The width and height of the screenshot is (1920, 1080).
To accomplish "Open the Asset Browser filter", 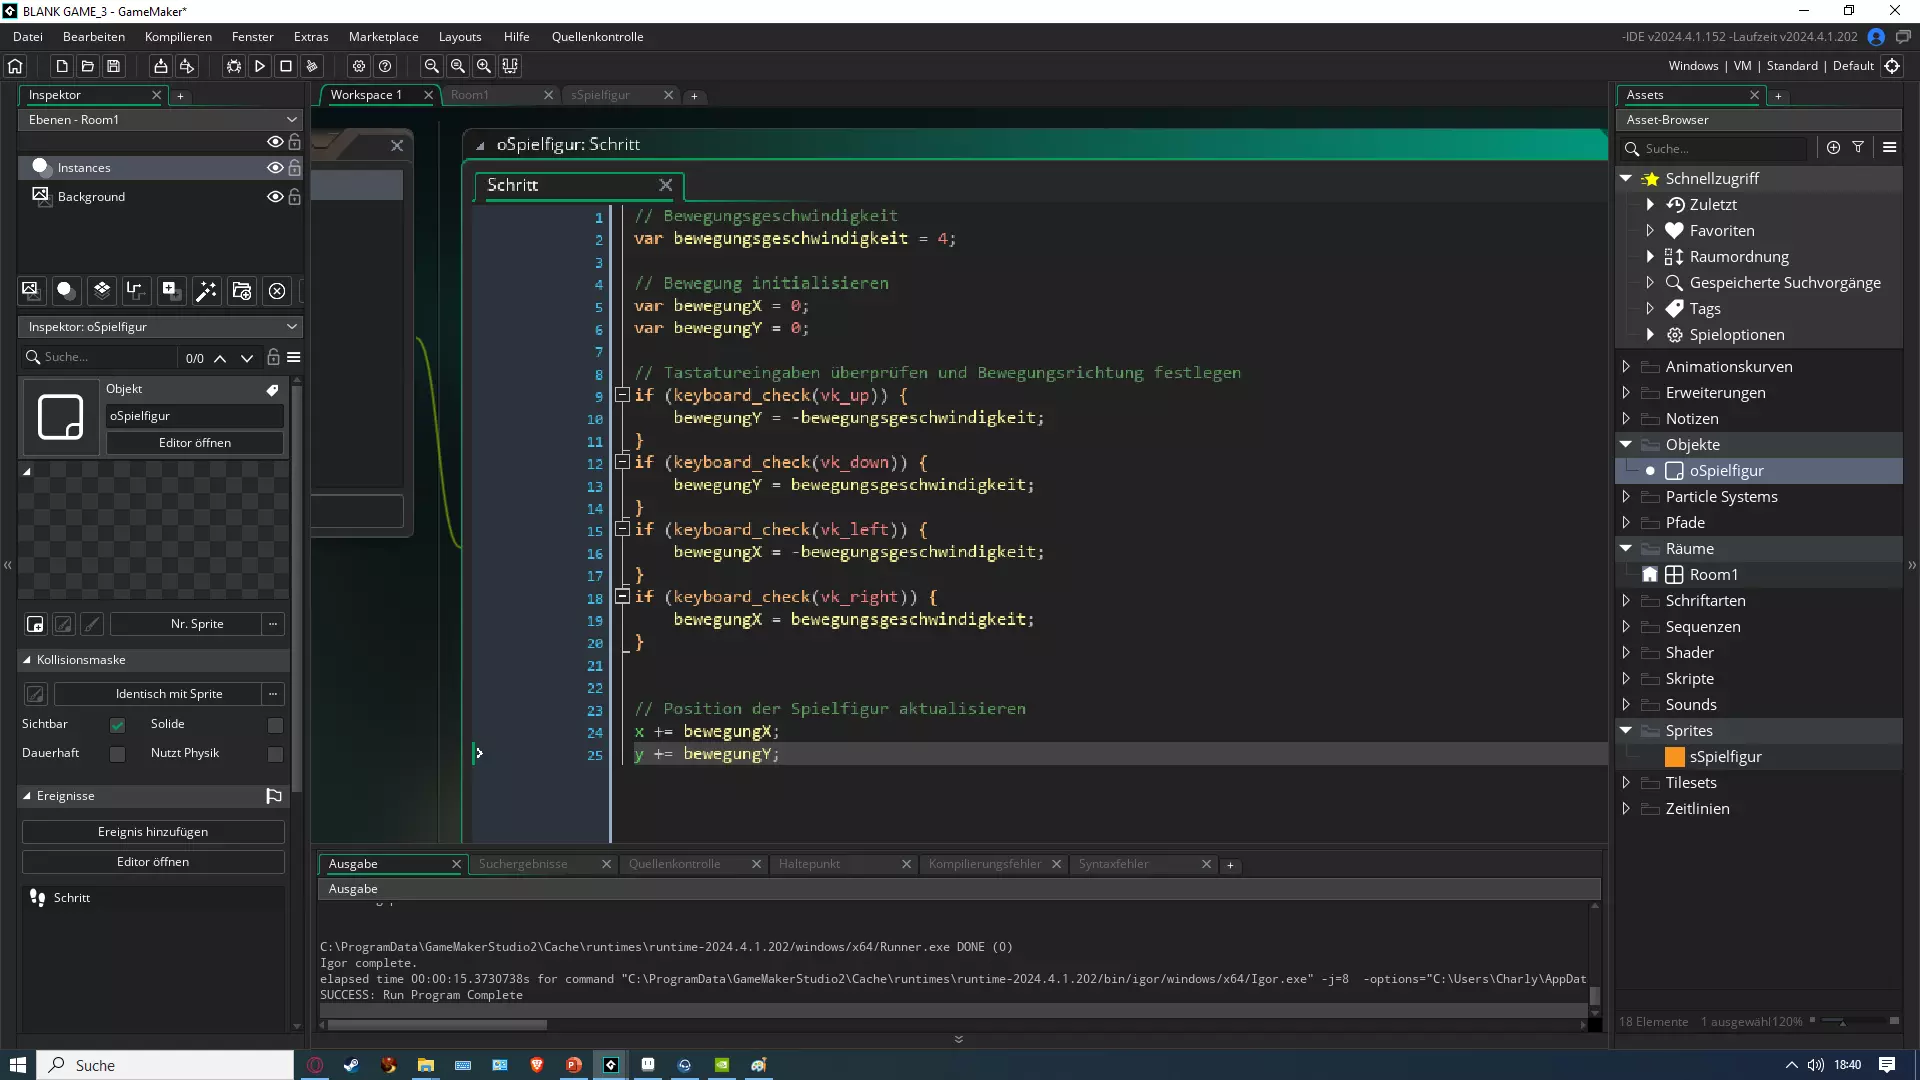I will tap(1858, 147).
